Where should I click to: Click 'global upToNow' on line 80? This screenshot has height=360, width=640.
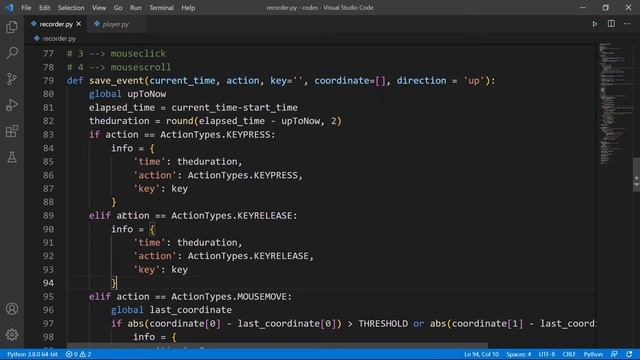click(127, 94)
